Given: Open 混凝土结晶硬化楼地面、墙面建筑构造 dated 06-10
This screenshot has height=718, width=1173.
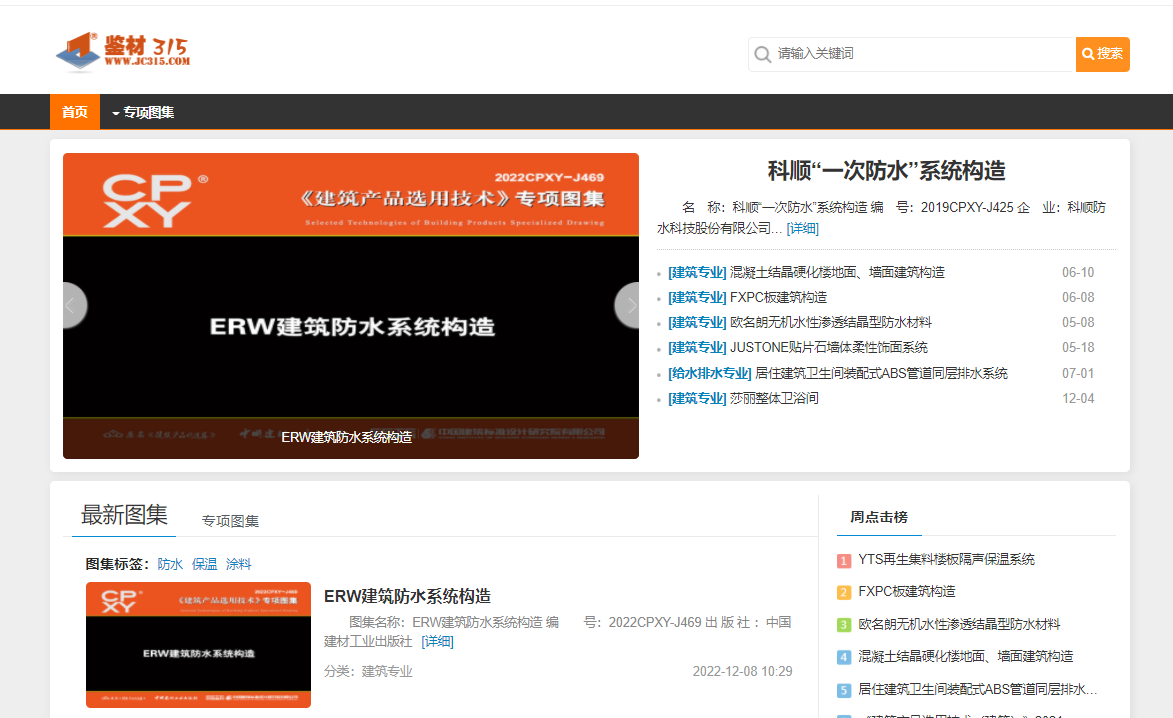Looking at the screenshot, I should 837,272.
